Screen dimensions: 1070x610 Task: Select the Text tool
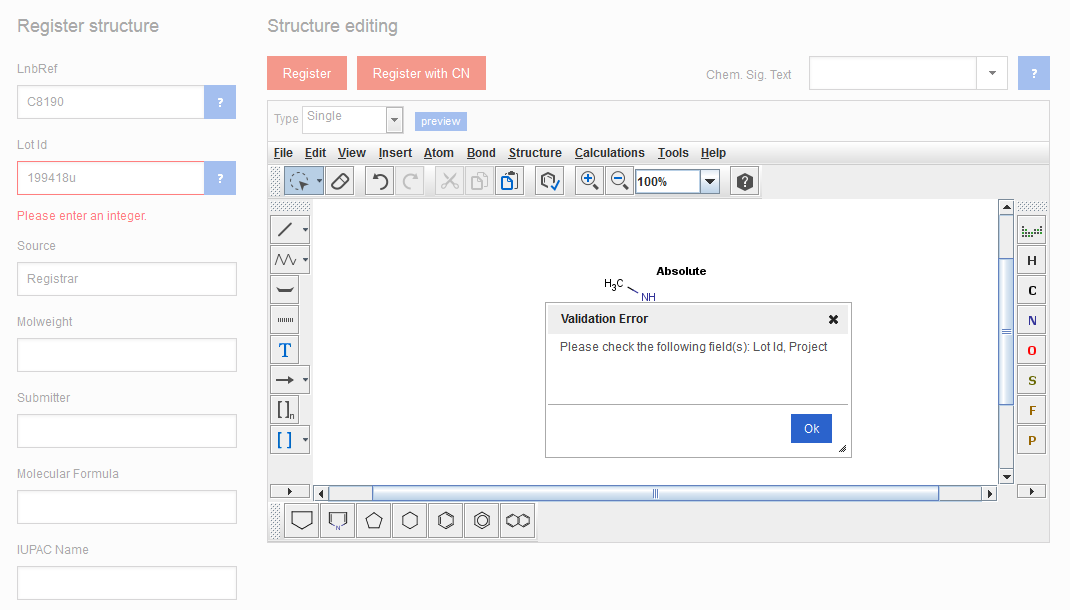284,349
